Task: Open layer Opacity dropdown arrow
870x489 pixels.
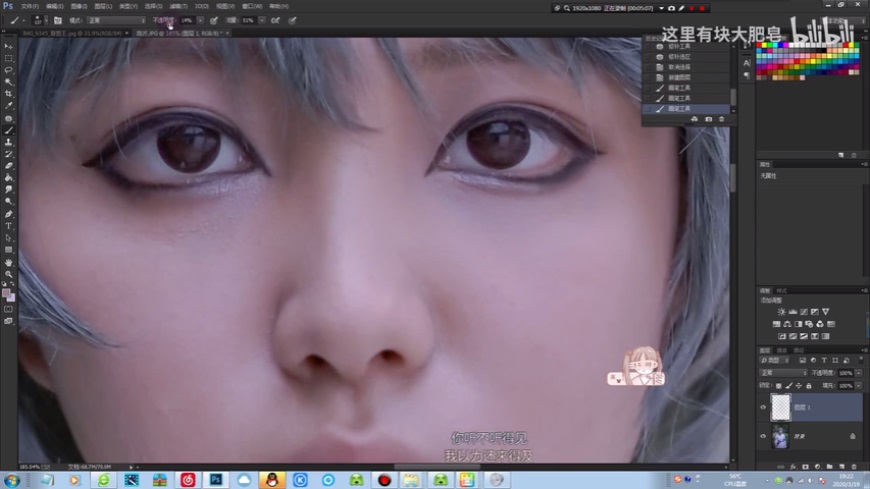Action: (x=859, y=373)
